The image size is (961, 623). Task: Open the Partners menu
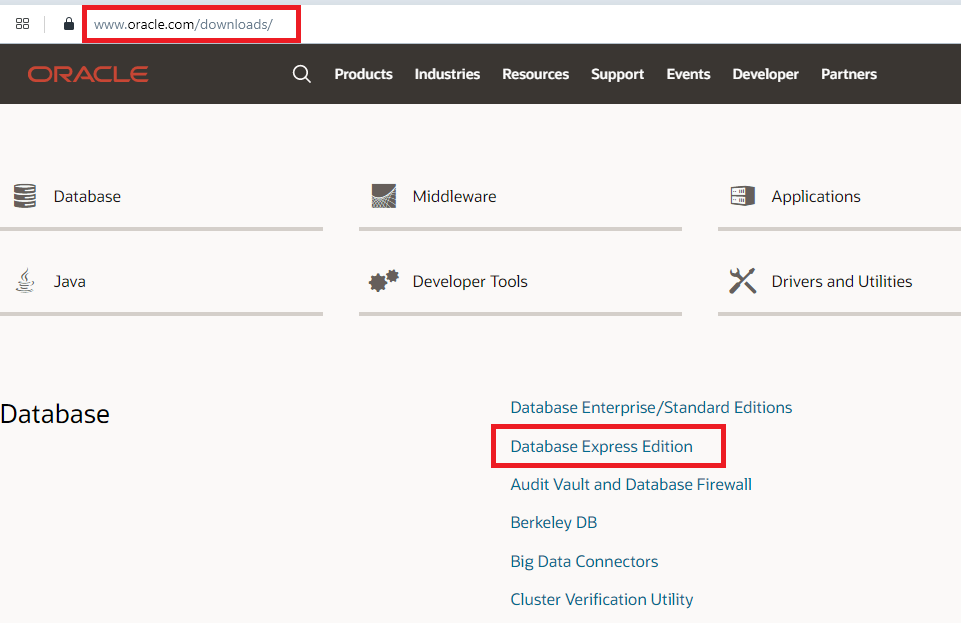[x=849, y=74]
